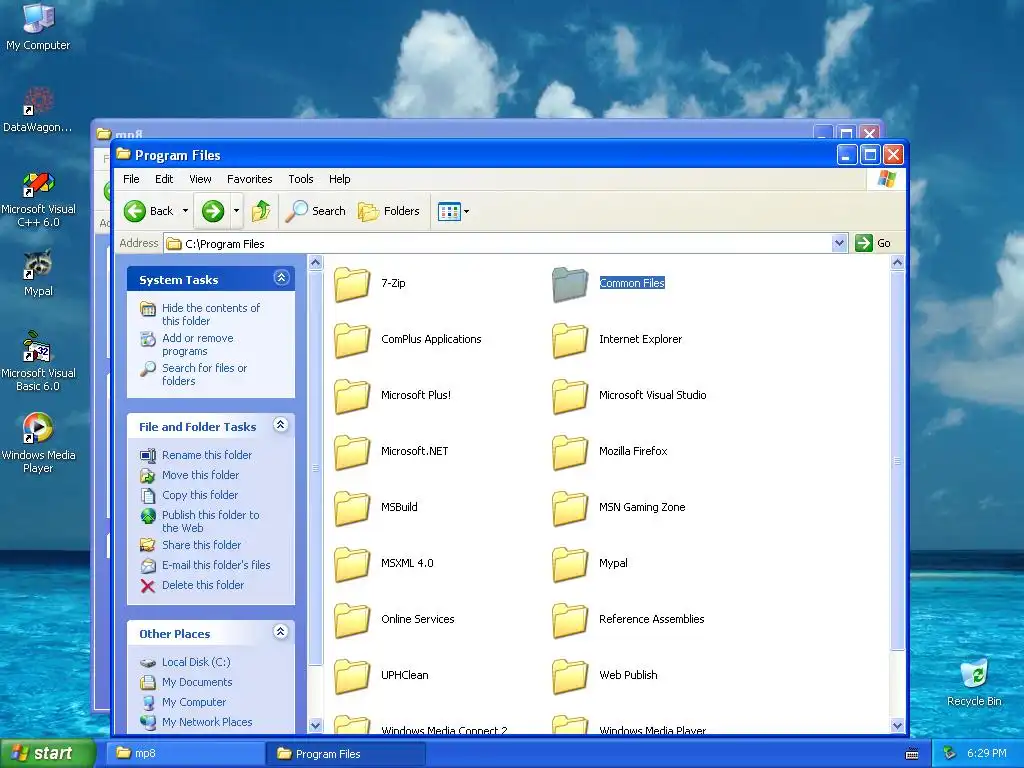Click the Start button

pyautogui.click(x=48, y=754)
